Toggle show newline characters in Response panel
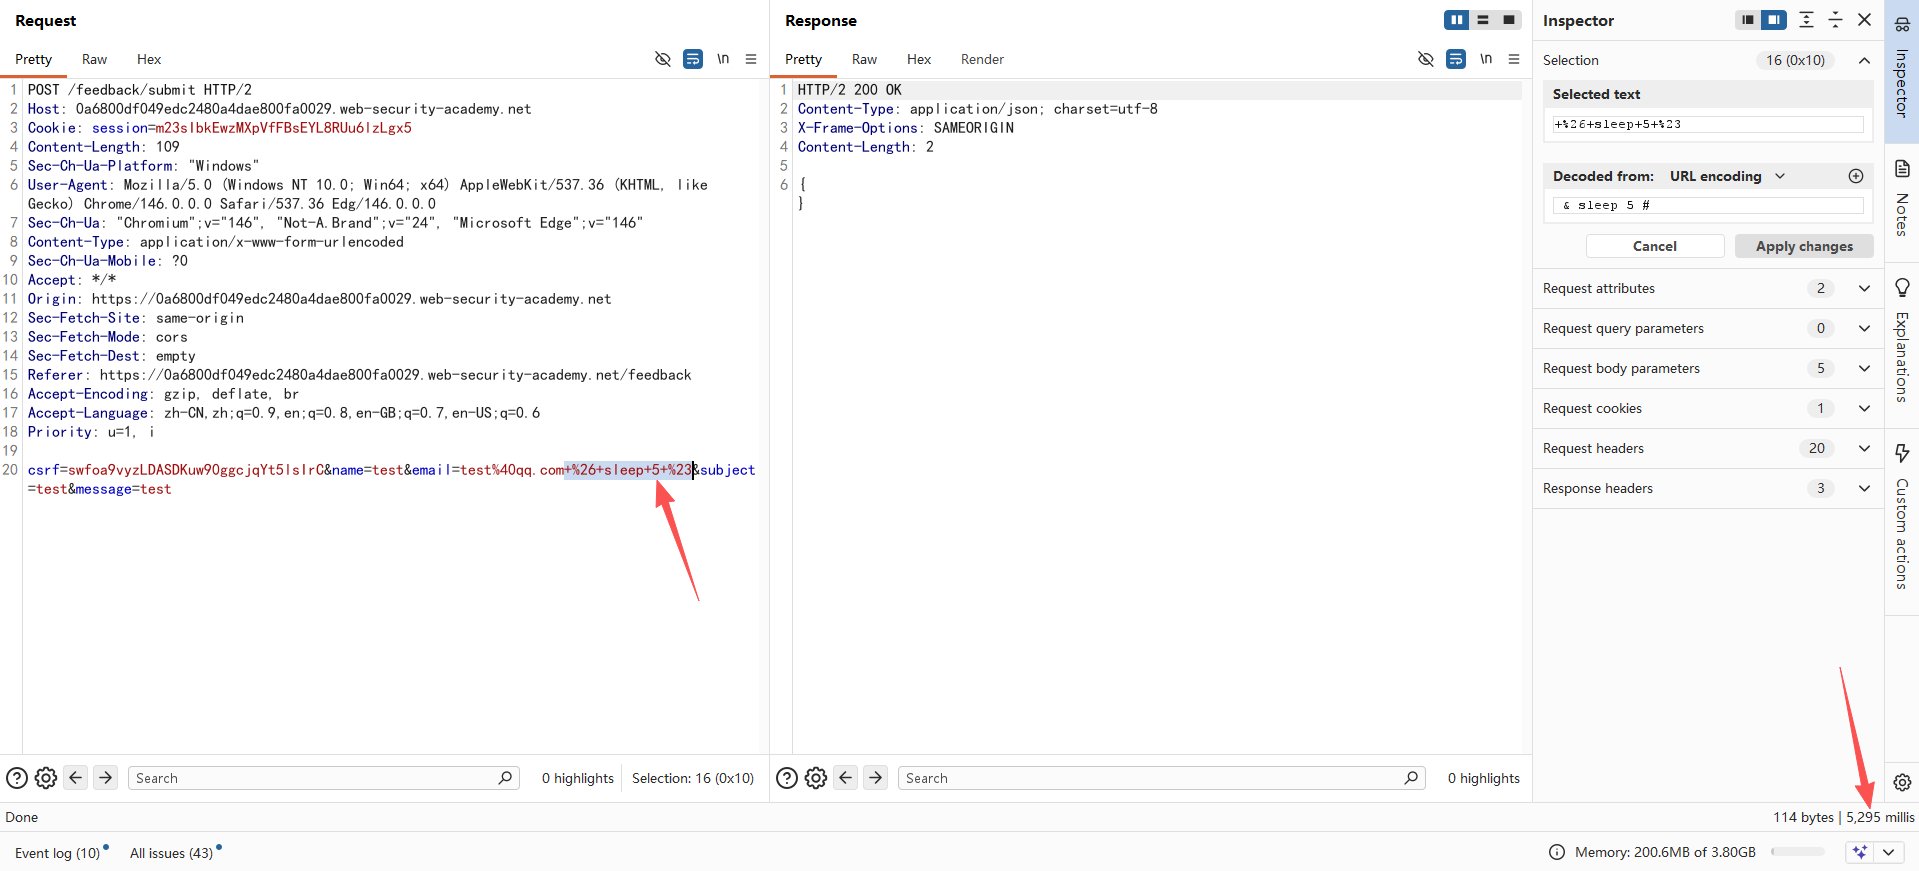Screen dimensions: 1919x871 [x=1486, y=59]
